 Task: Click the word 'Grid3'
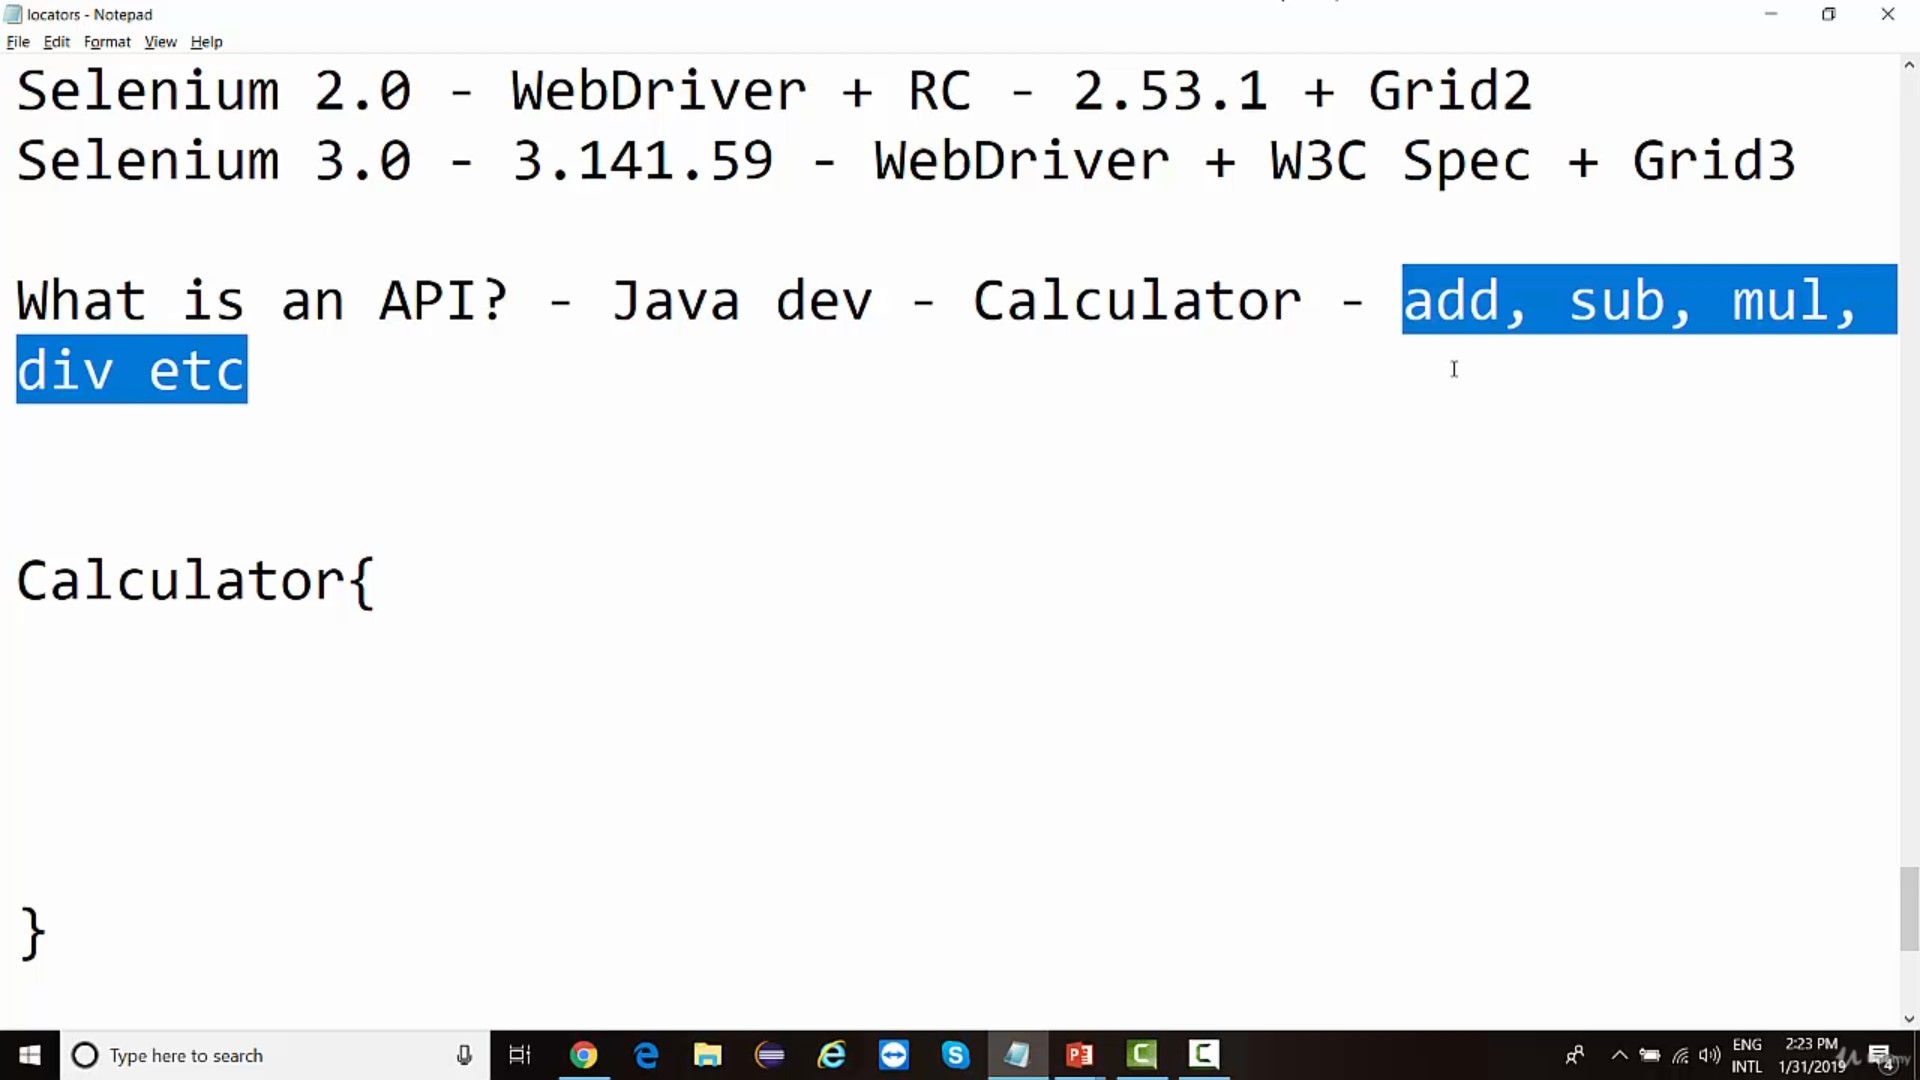click(1714, 161)
